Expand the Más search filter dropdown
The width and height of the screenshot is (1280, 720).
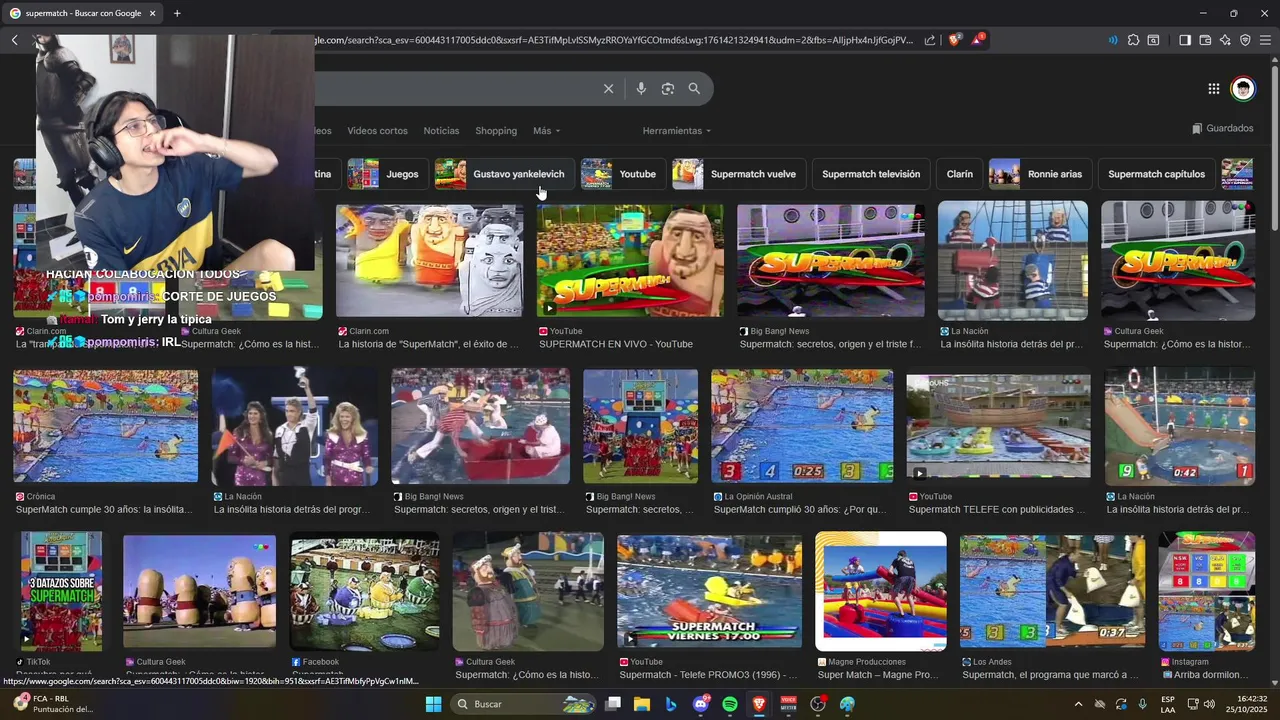click(546, 131)
